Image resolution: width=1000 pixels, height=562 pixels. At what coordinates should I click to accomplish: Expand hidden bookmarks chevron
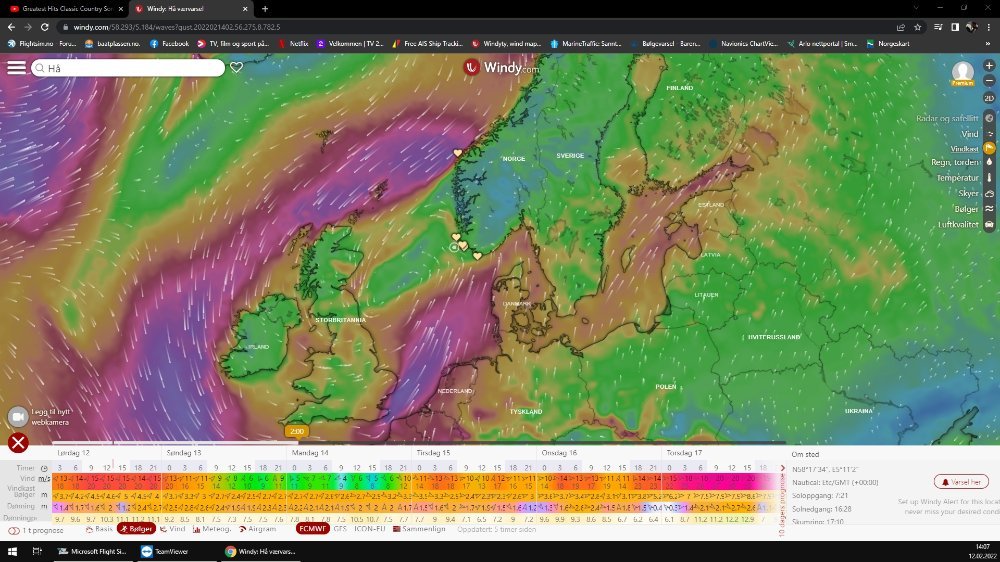point(989,44)
